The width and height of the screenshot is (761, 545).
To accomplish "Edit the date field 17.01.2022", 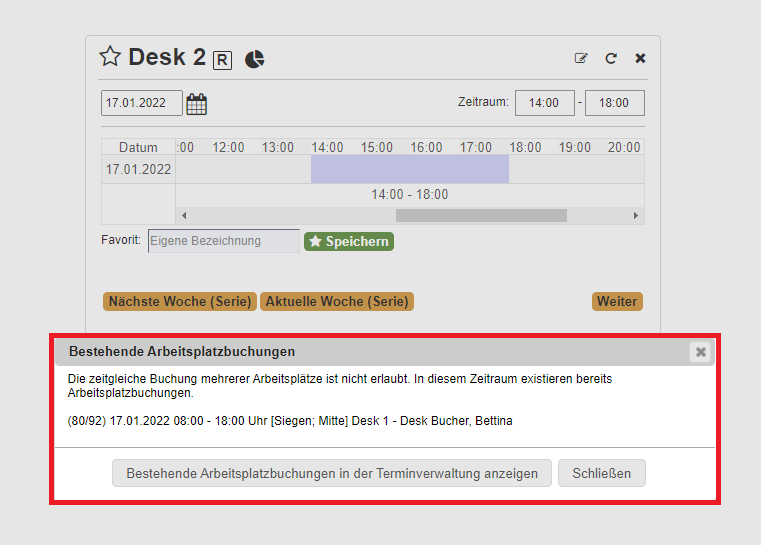I will [142, 103].
